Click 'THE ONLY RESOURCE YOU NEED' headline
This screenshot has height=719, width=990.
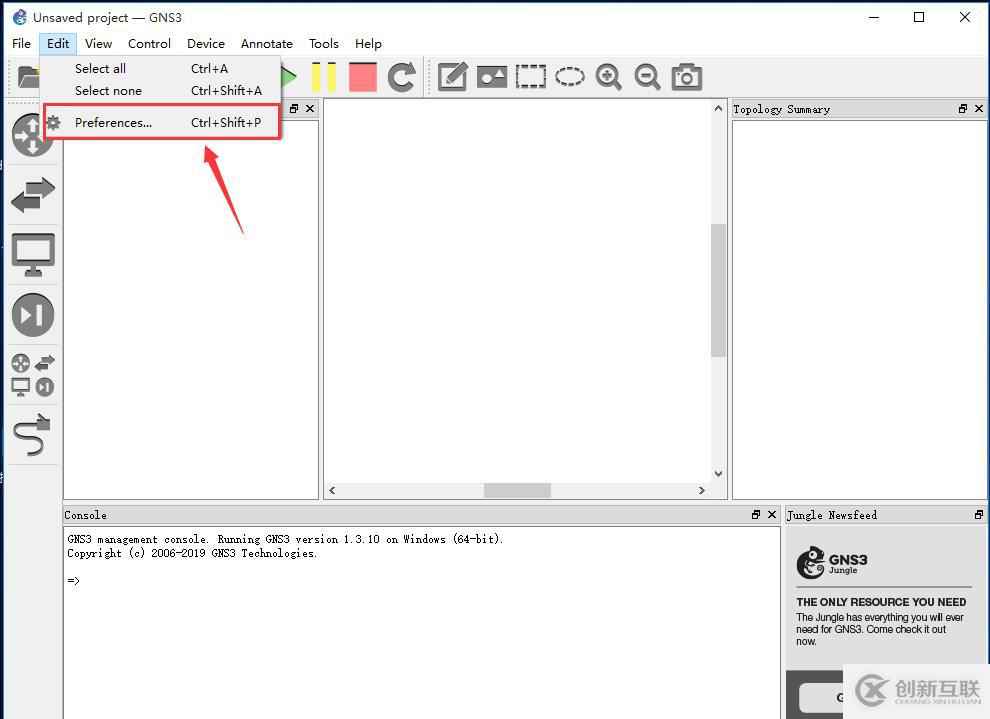[x=881, y=602]
